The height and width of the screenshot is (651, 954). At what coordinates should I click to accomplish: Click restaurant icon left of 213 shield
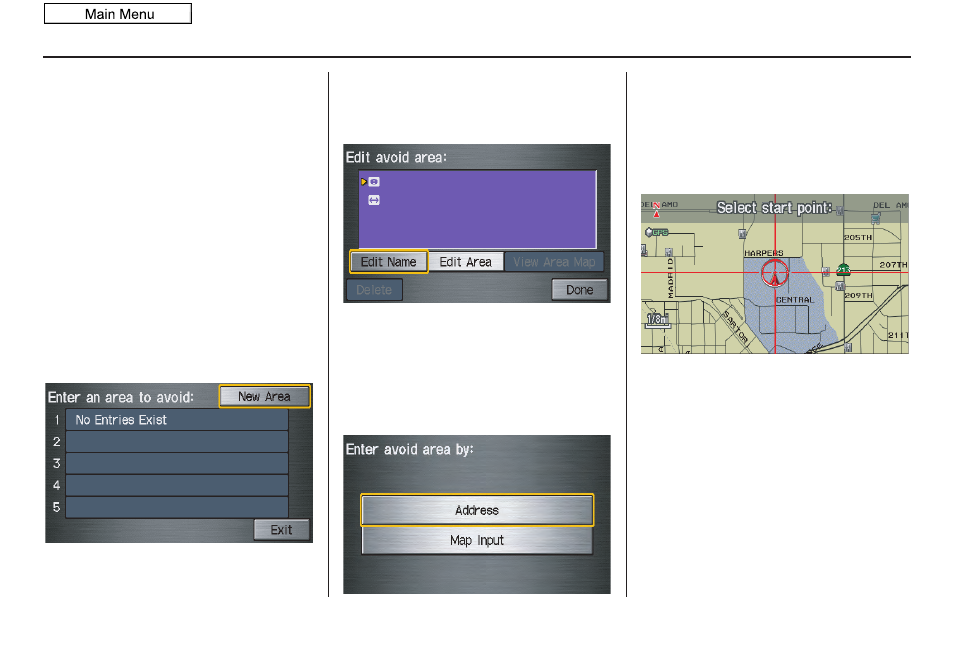tap(826, 272)
